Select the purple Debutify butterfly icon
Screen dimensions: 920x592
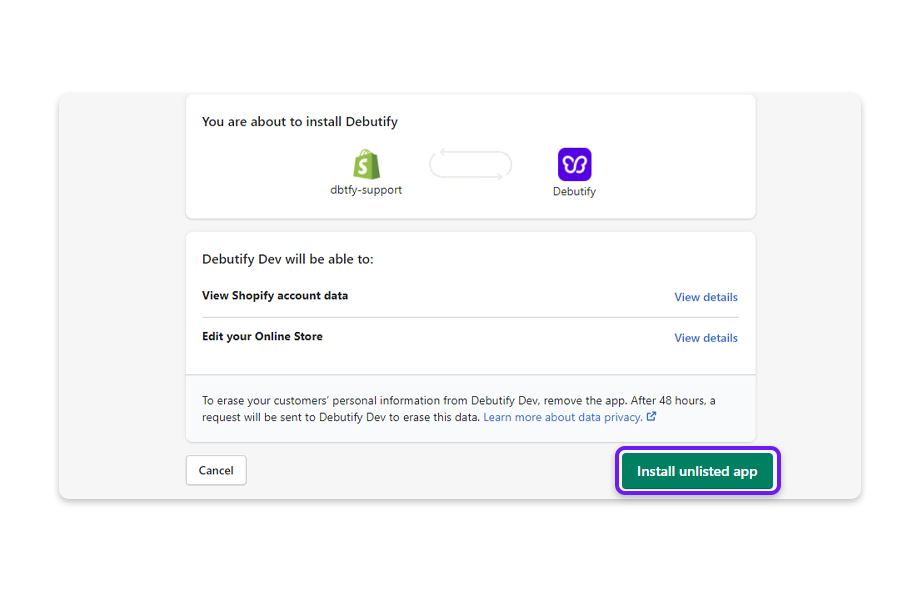574,163
